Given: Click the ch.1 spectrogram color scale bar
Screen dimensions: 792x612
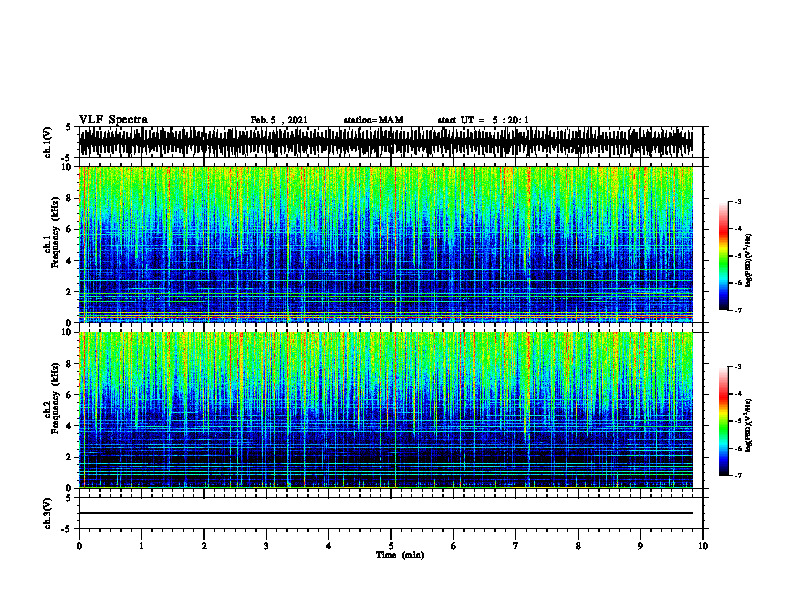Looking at the screenshot, I should [x=724, y=256].
